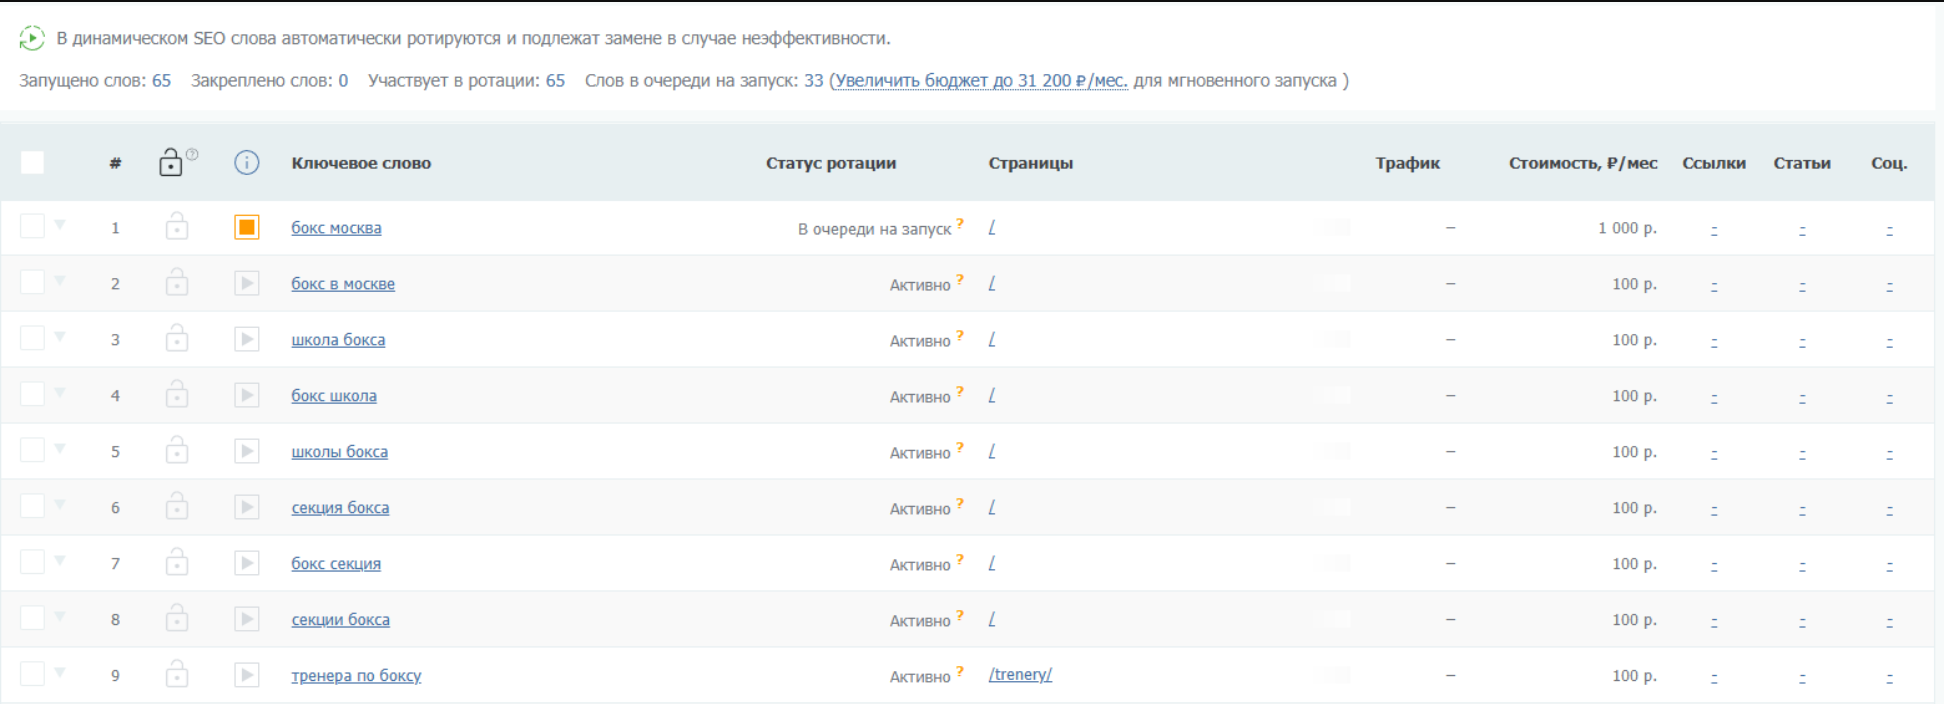
Task: Click the play icon in бокс школа row
Action: click(x=246, y=395)
